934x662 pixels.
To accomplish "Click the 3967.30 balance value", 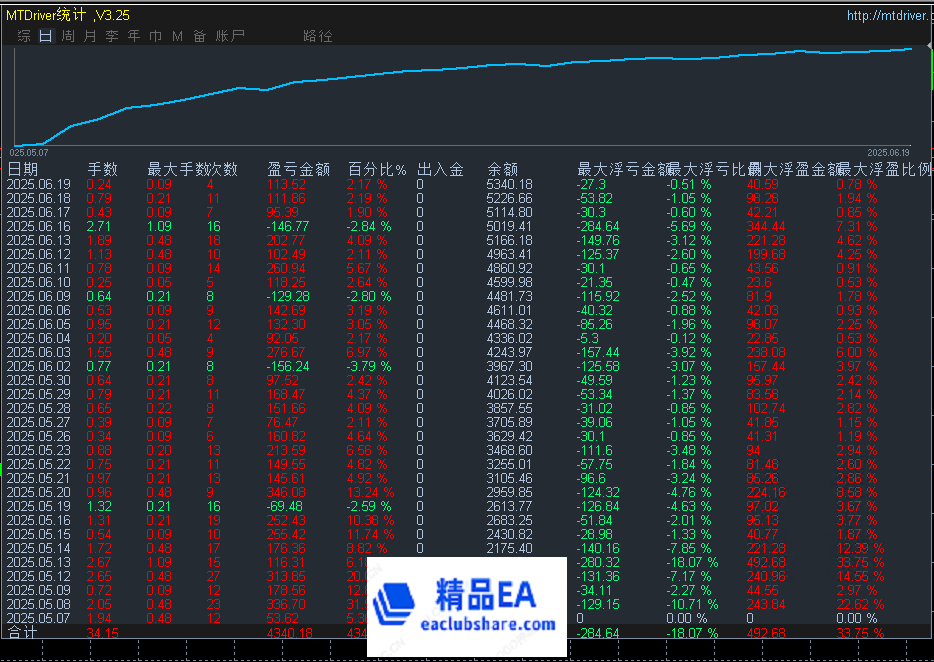I will pos(510,366).
